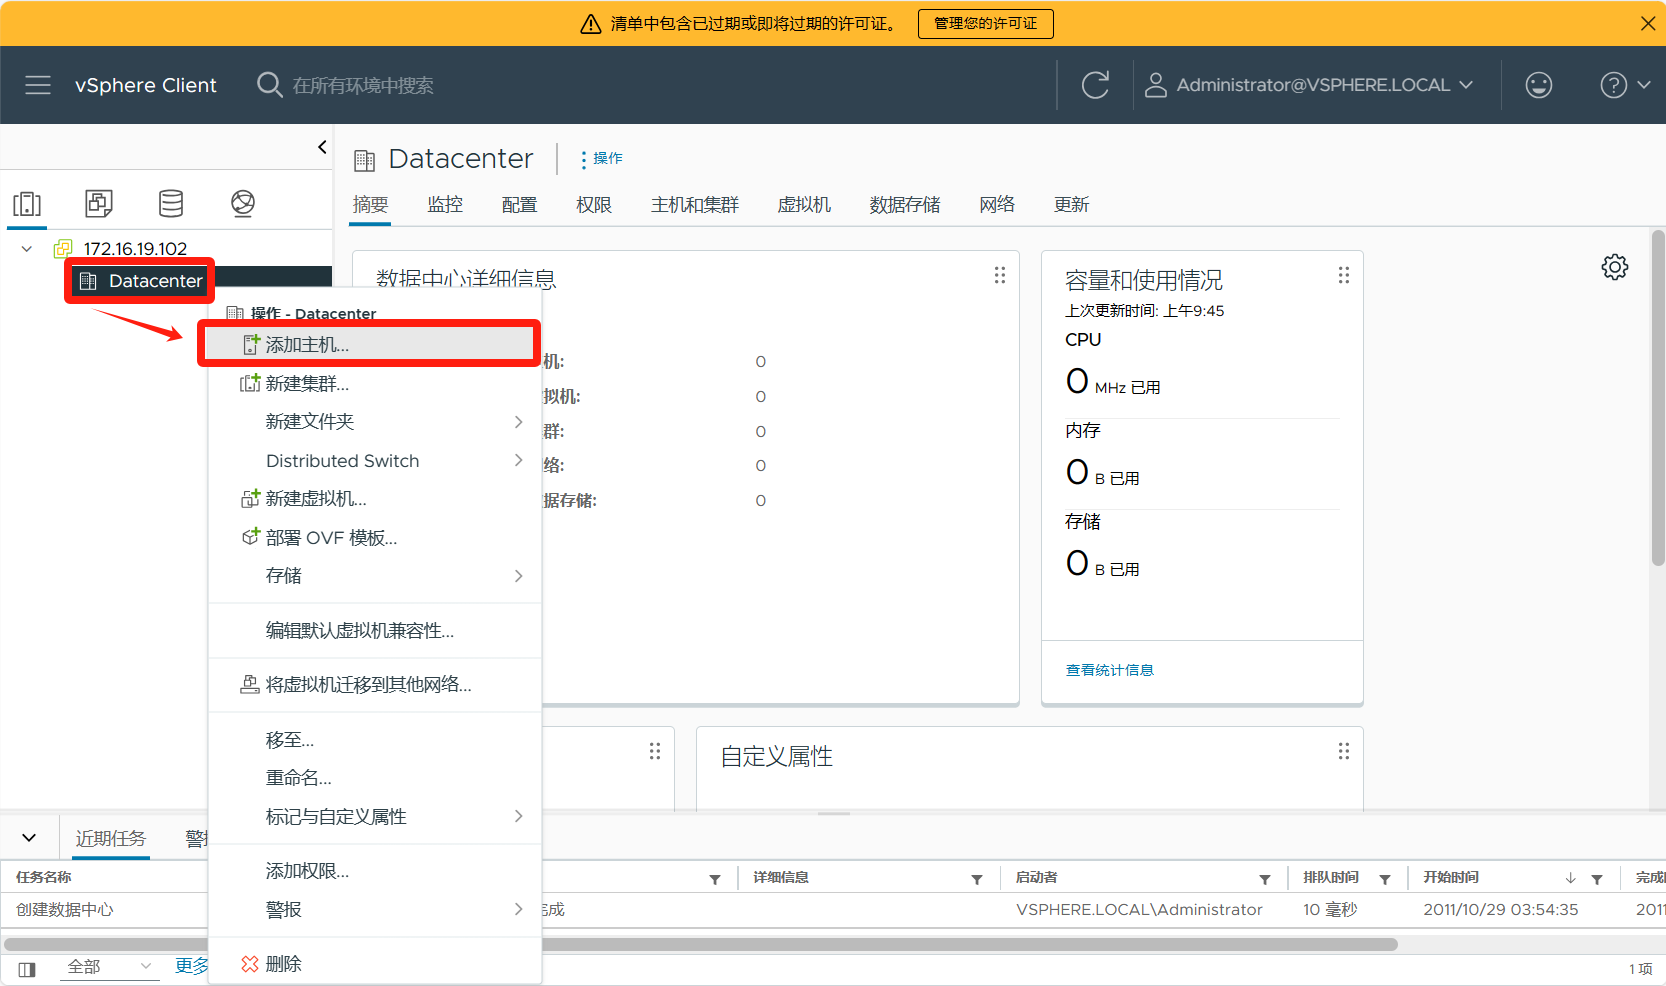Switch to VMs and Templates inventory icon
Image resolution: width=1666 pixels, height=986 pixels.
(99, 204)
